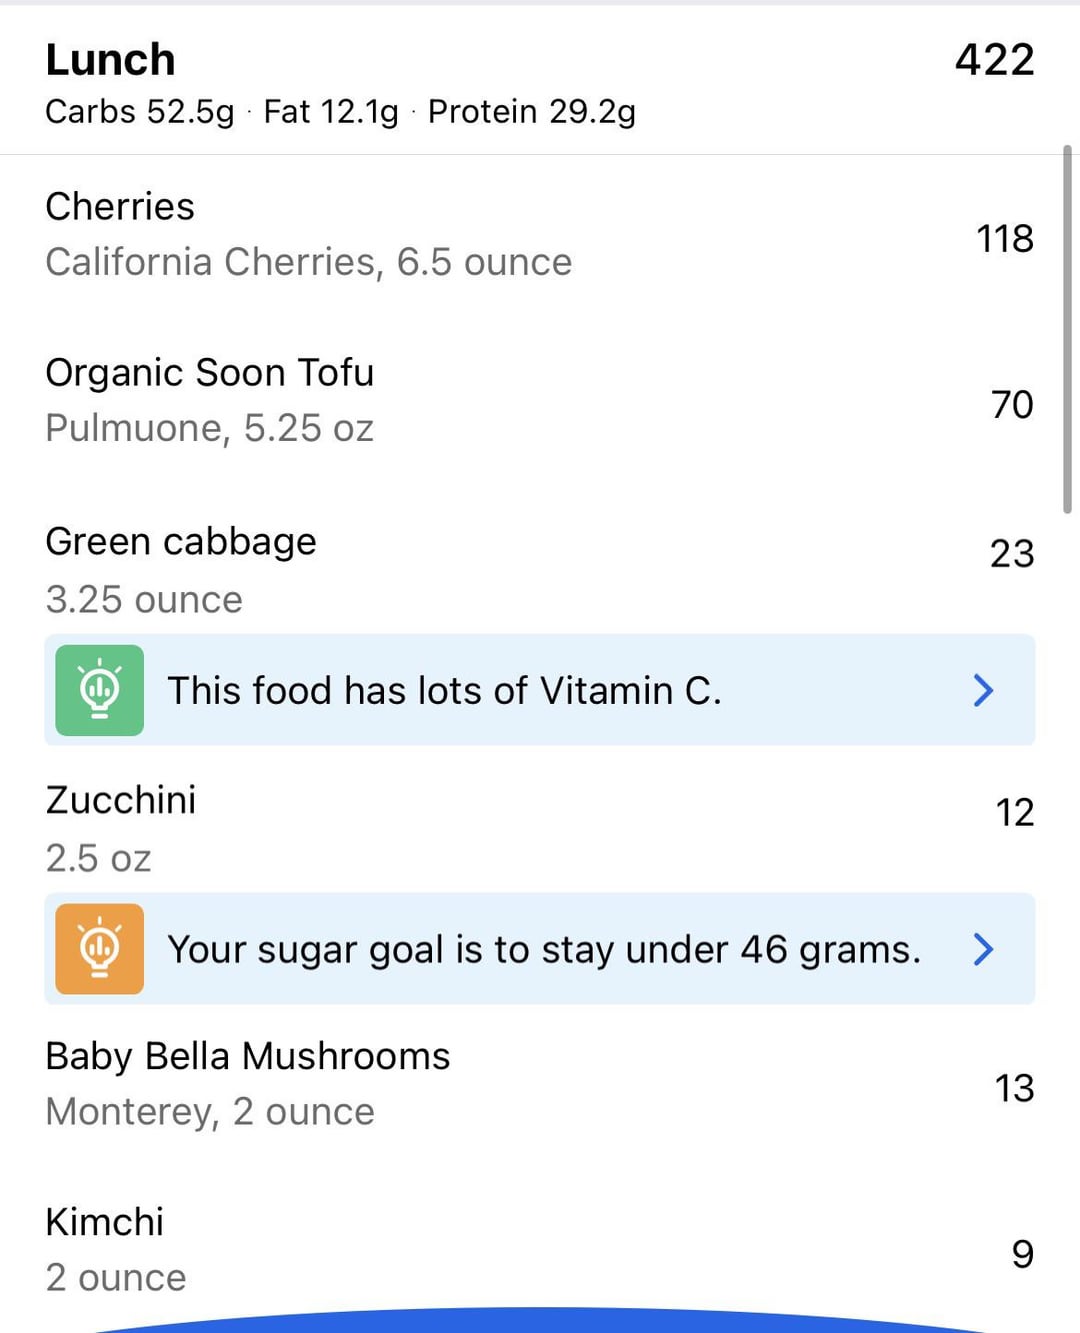Select the Zucchini food entry
Screen dimensions: 1080x1333
click(121, 800)
